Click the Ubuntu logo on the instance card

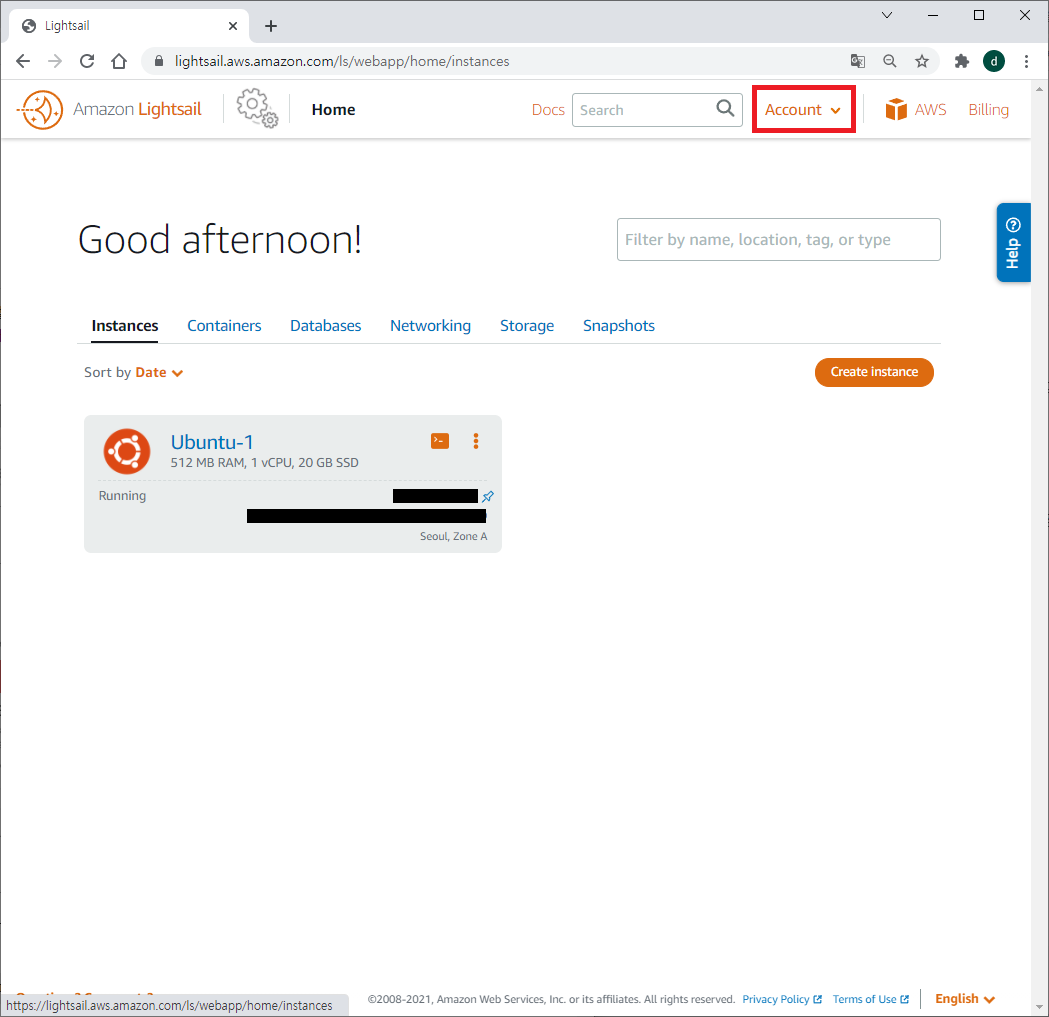126,452
